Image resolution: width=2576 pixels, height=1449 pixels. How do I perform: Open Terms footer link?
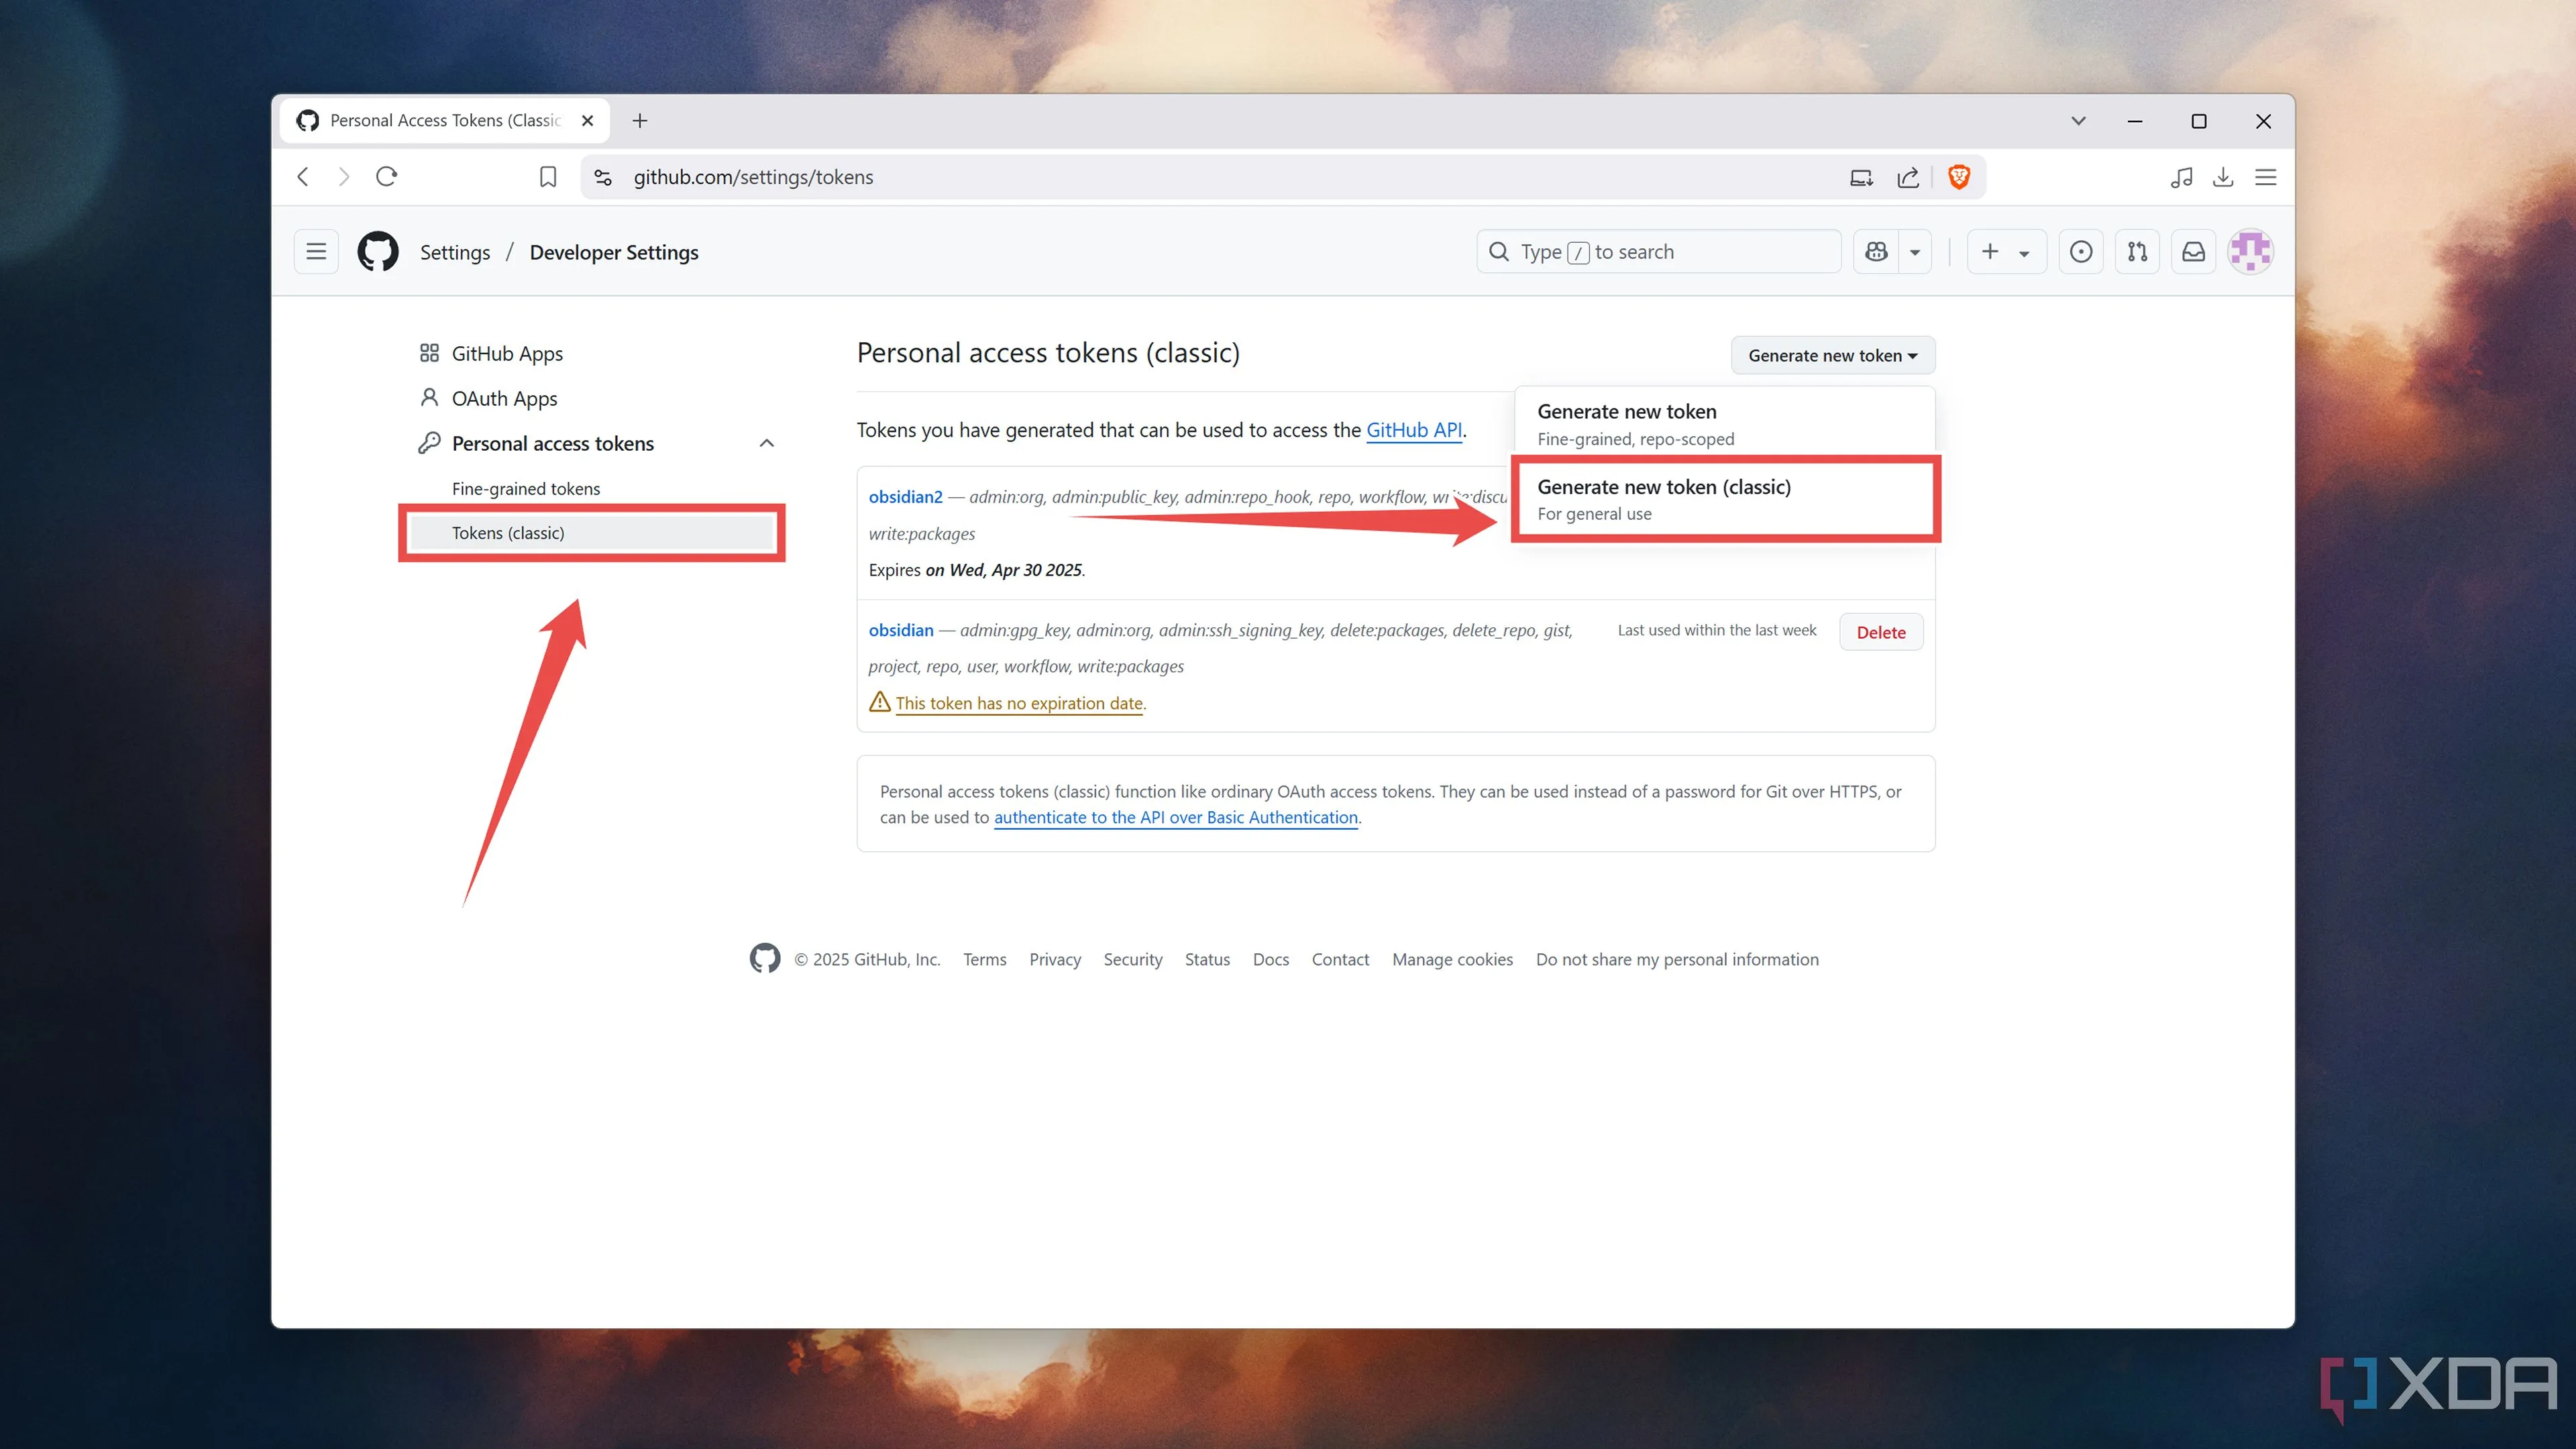(985, 959)
